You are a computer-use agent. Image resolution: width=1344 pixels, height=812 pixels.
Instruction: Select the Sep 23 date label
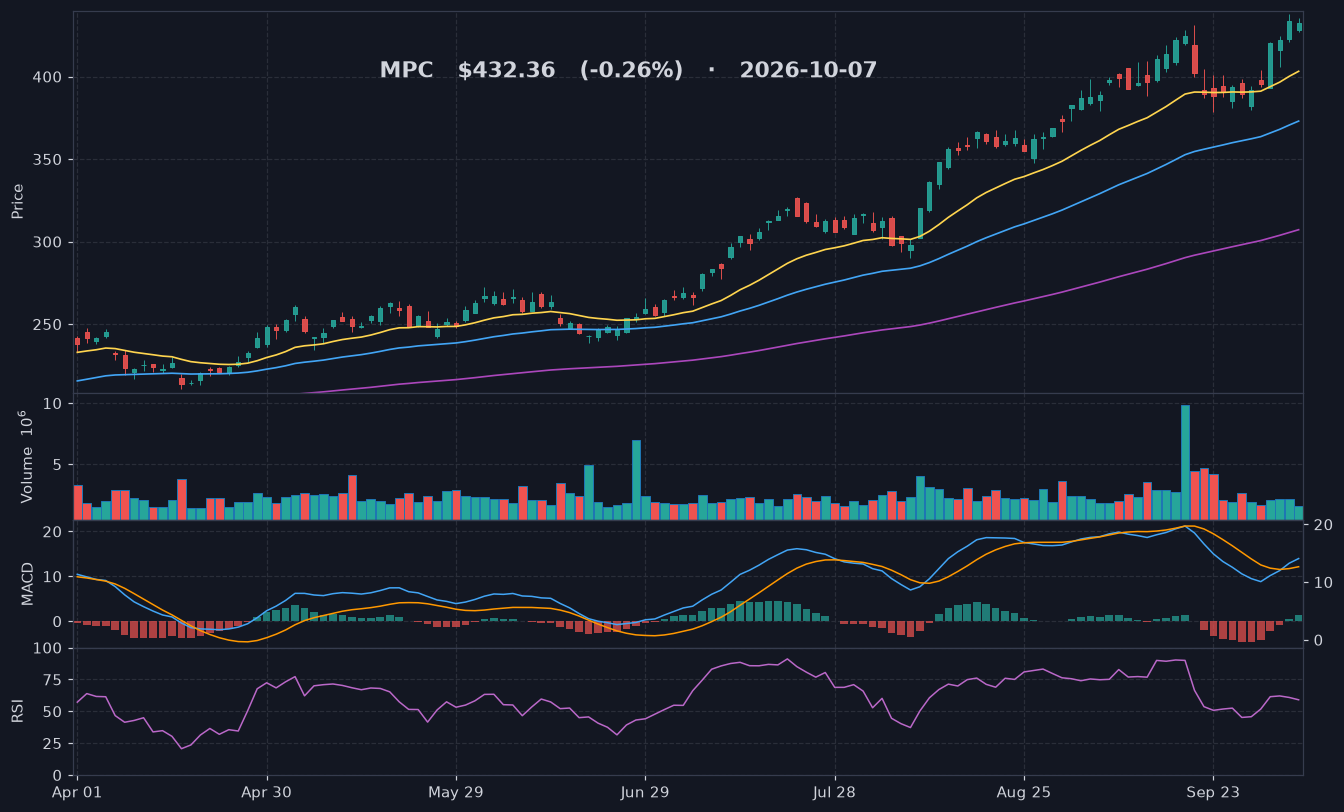click(x=1213, y=792)
